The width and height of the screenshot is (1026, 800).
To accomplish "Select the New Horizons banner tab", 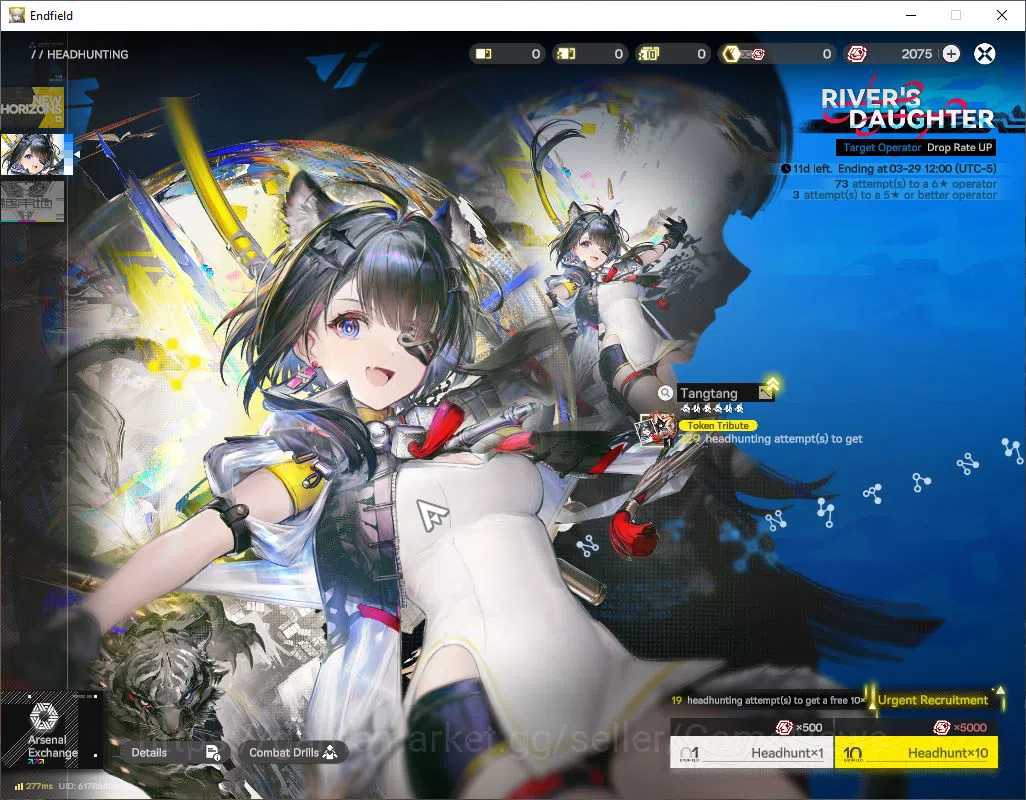I will (x=32, y=107).
